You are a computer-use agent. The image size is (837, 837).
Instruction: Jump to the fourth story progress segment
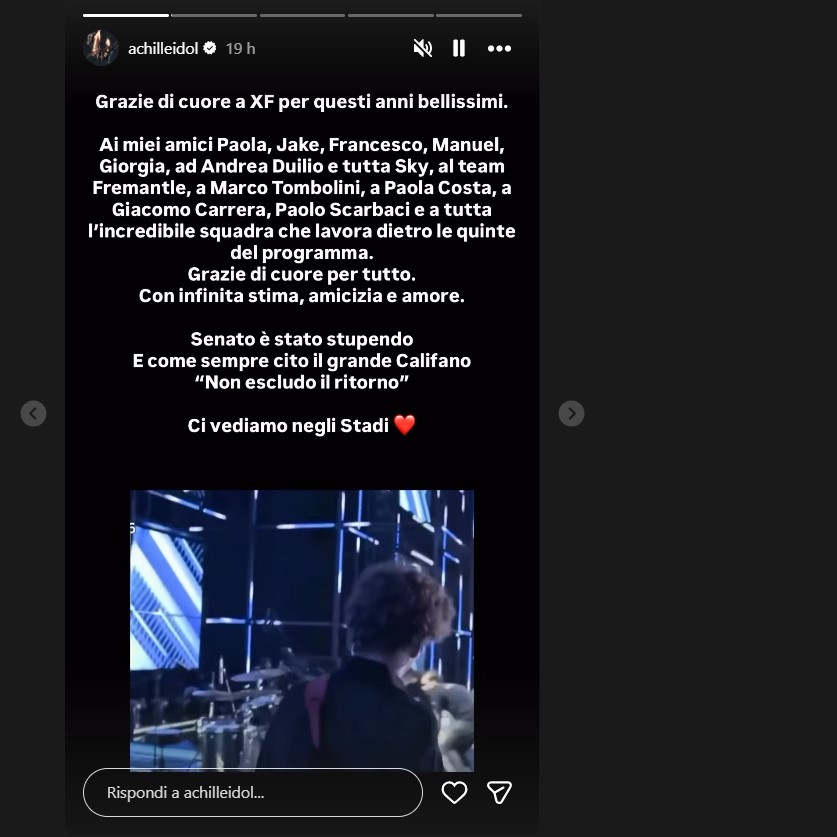(x=391, y=15)
